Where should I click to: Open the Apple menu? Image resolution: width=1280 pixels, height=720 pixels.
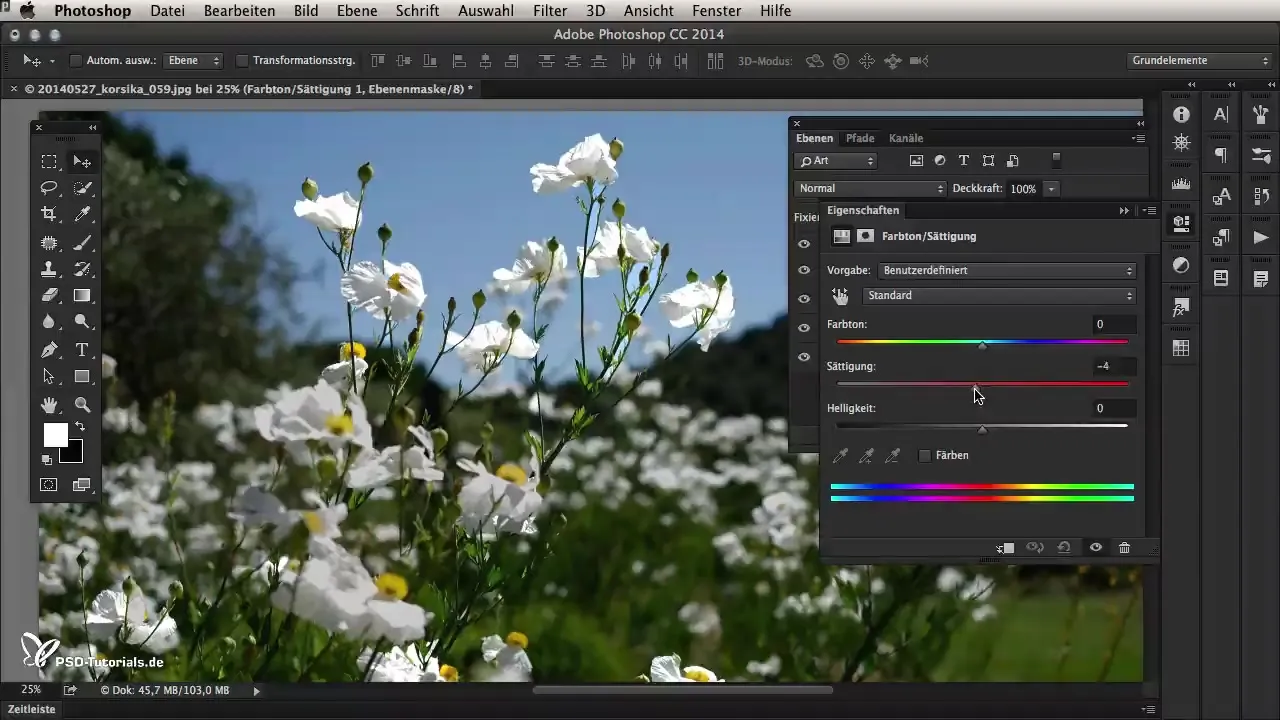click(26, 11)
